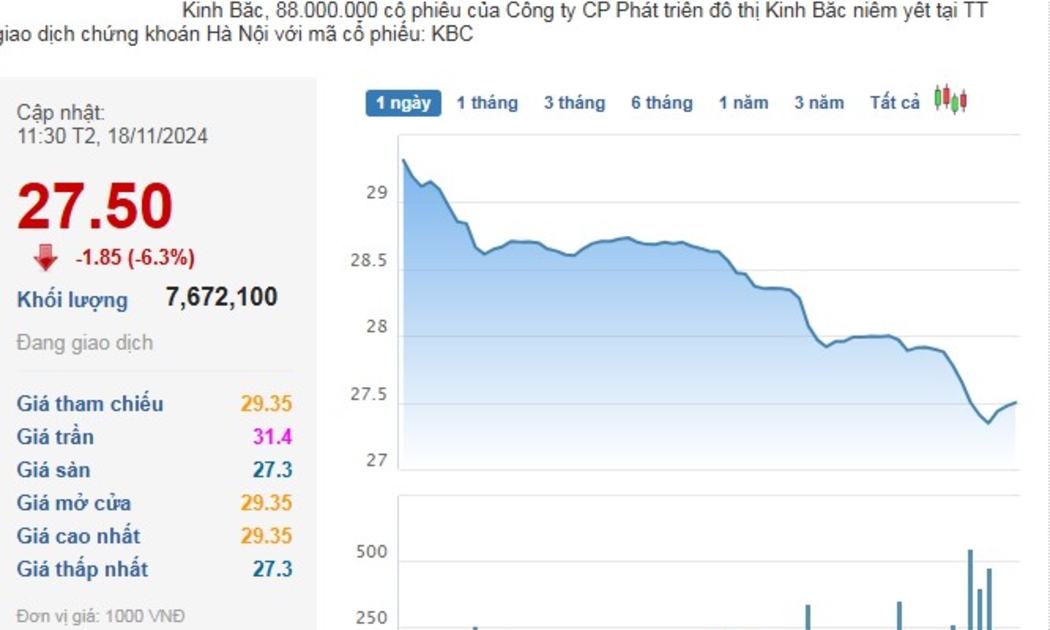
Task: Click the Giá sàn label
Action: 53,470
